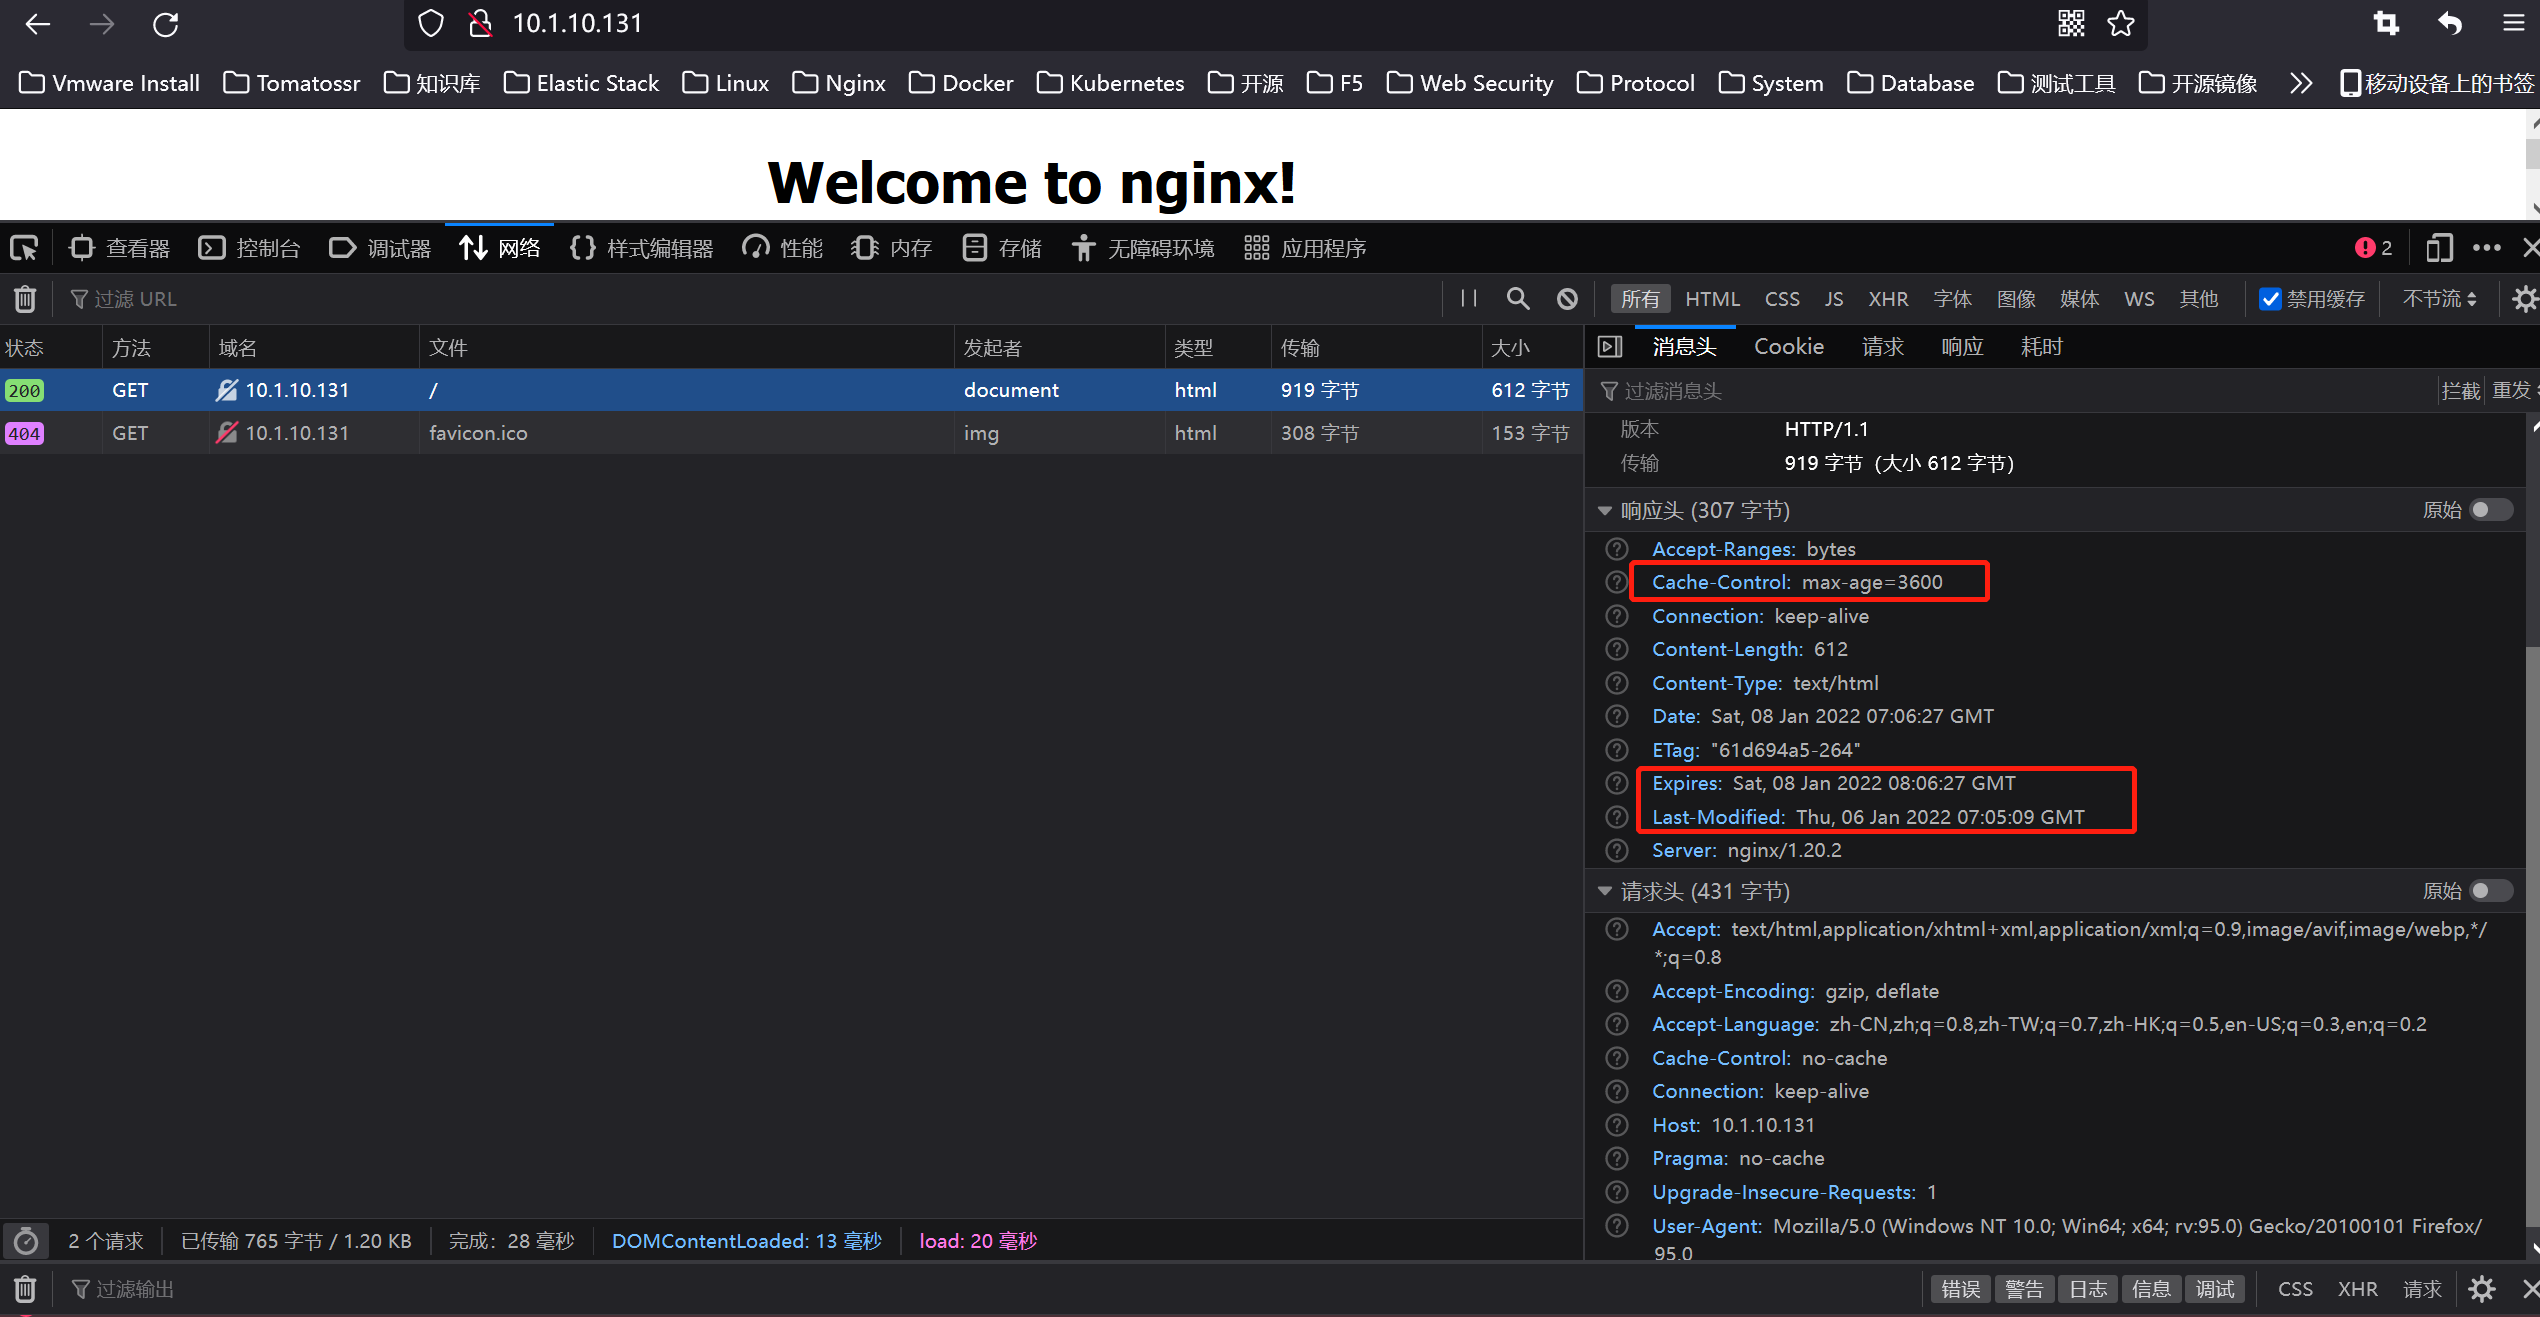This screenshot has height=1317, width=2540.
Task: Bookmark page with star icon
Action: coord(2120,24)
